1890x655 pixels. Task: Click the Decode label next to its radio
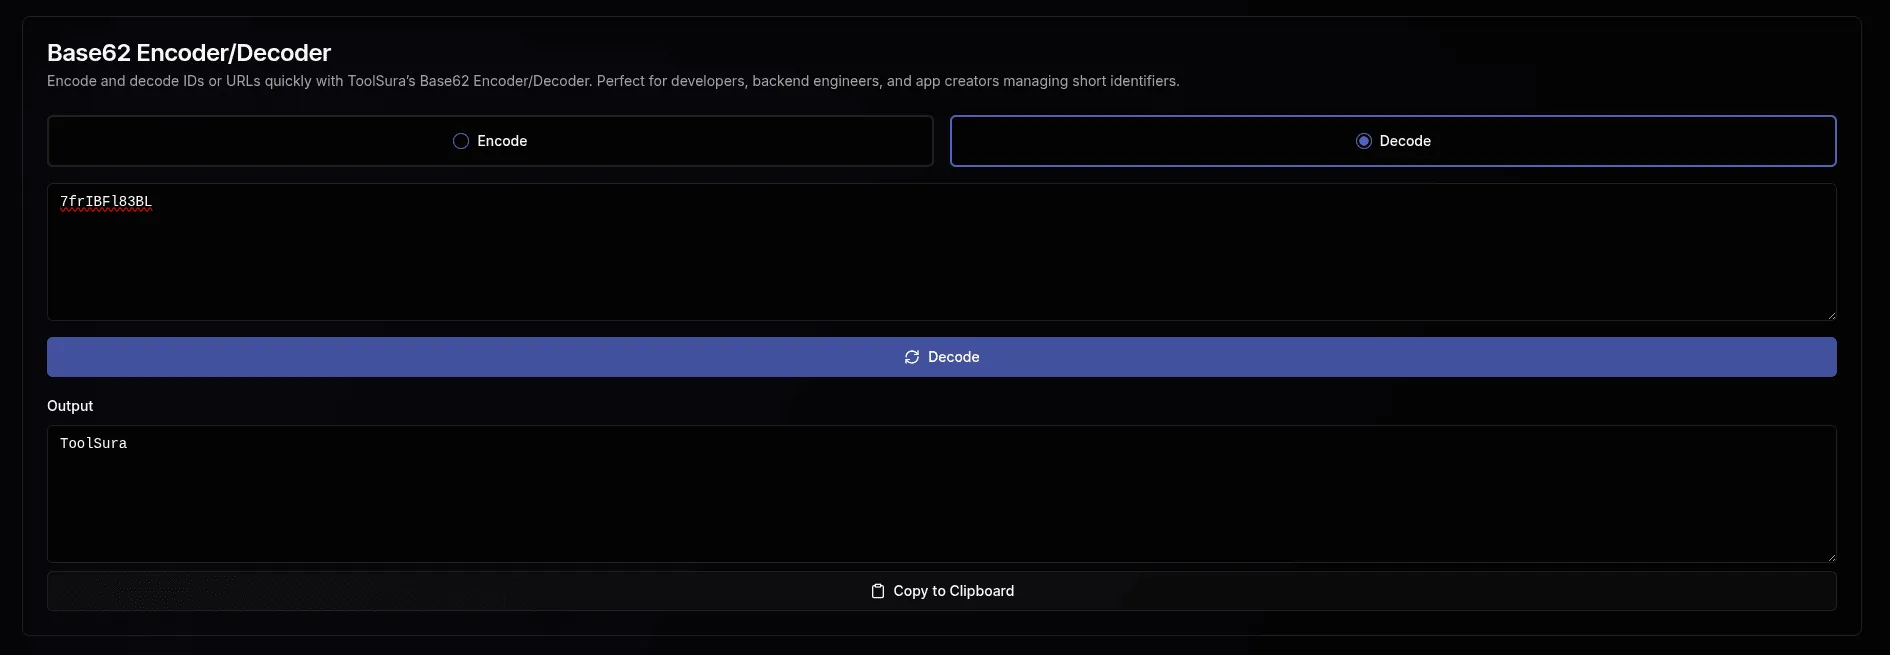point(1406,141)
